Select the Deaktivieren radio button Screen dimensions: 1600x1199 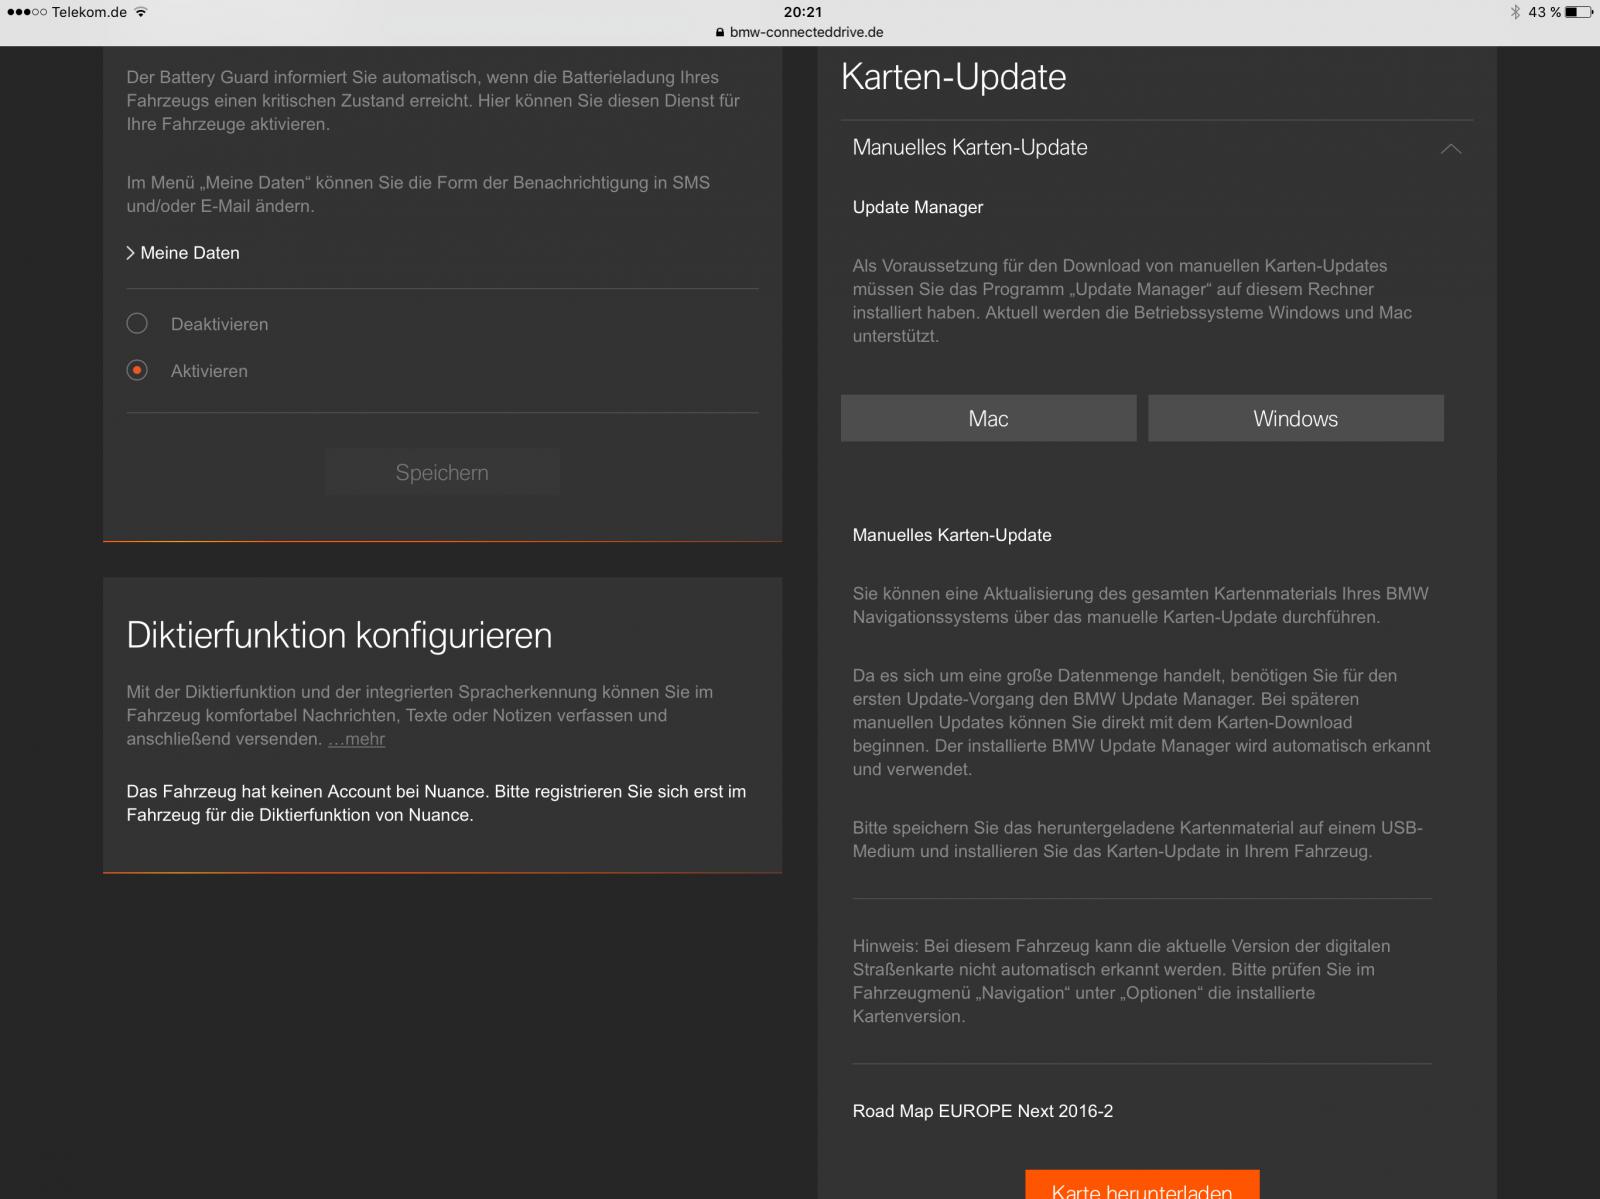[x=137, y=323]
